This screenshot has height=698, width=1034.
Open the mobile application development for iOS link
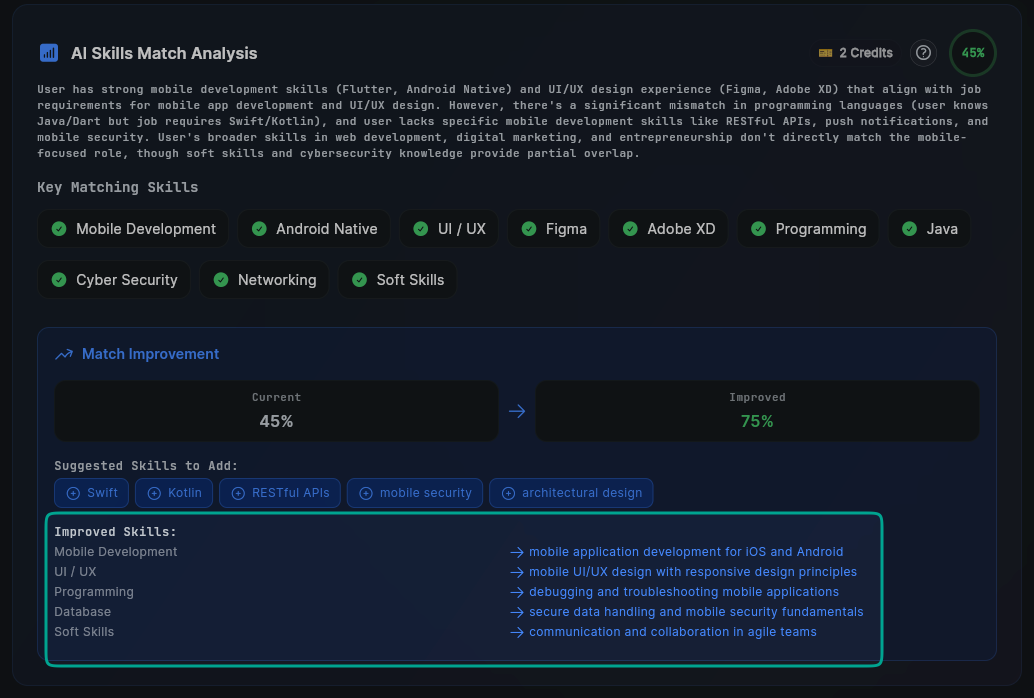coord(686,551)
